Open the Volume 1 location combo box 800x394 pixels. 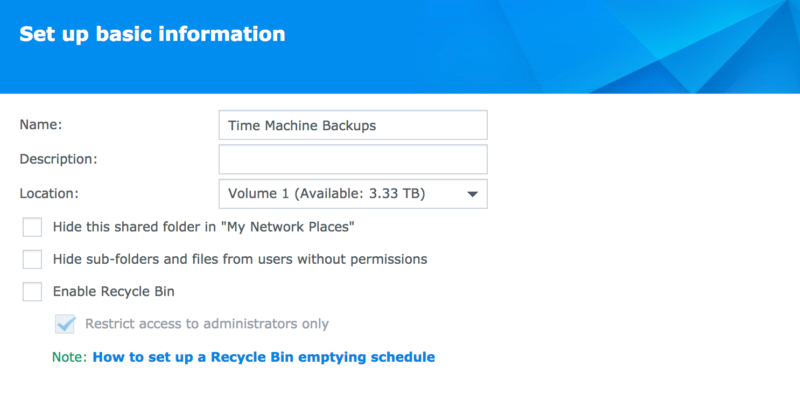353,194
